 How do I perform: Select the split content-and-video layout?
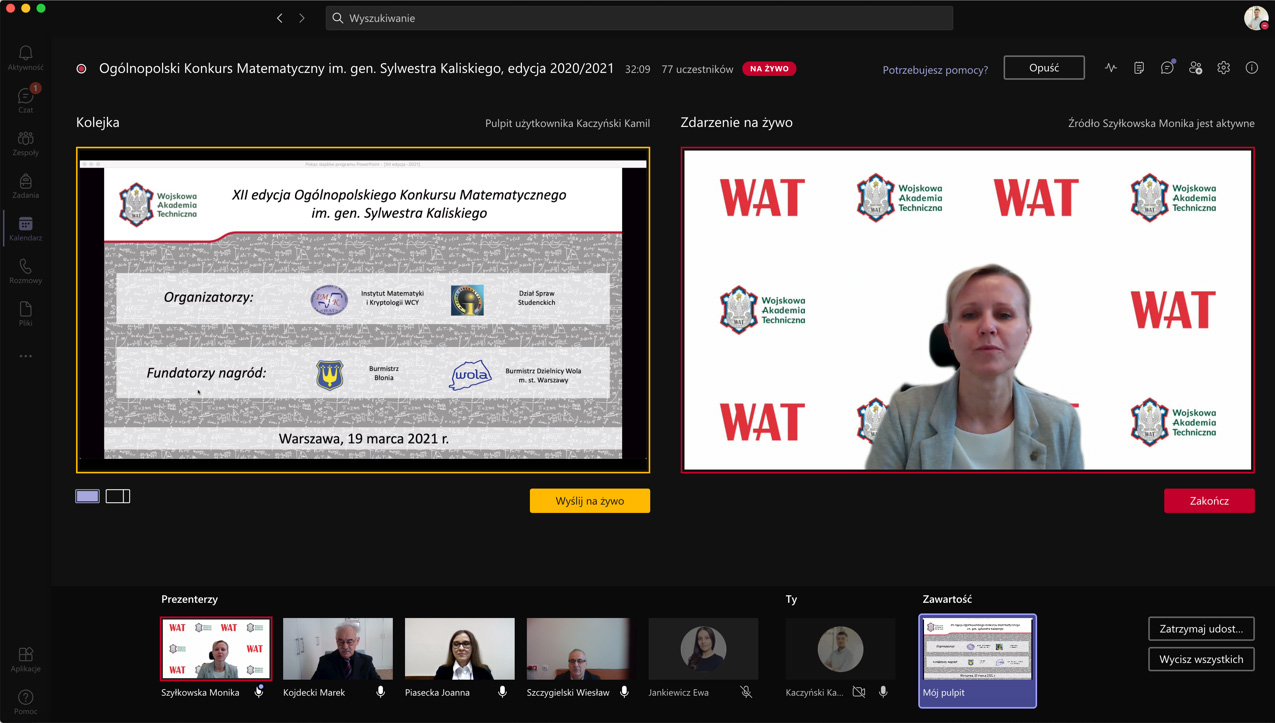pyautogui.click(x=118, y=496)
